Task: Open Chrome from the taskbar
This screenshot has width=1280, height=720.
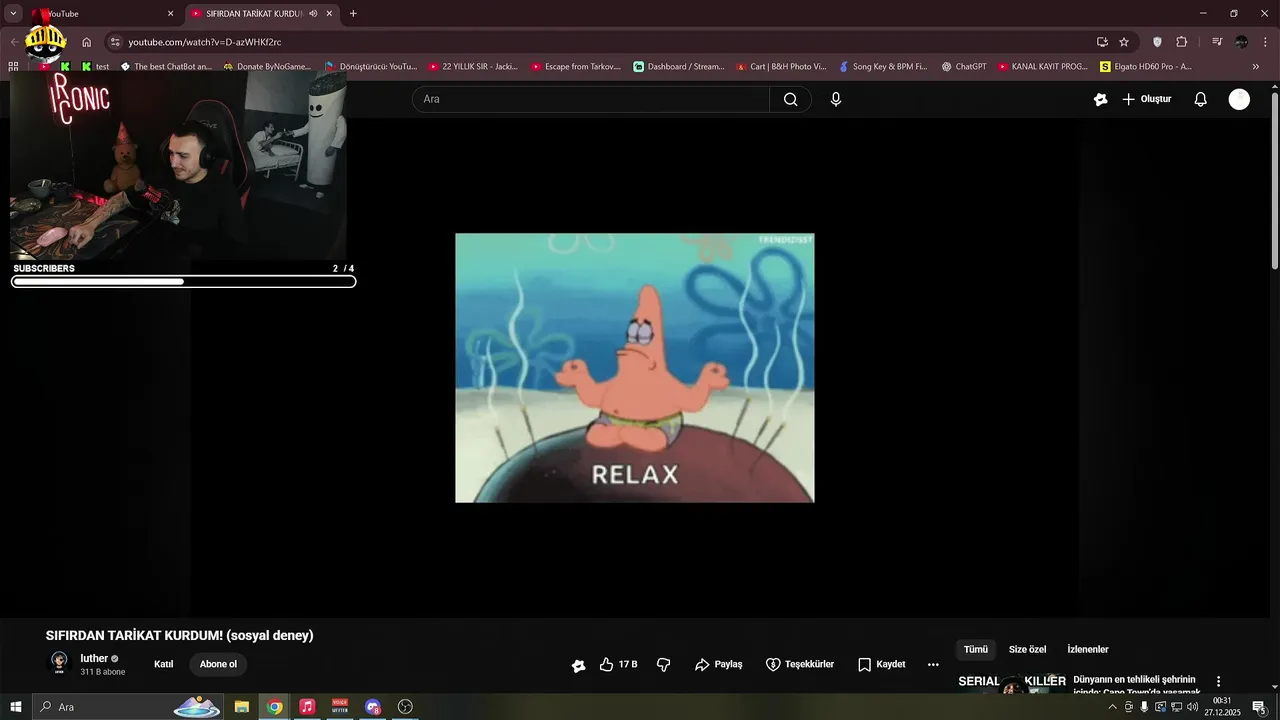Action: pyautogui.click(x=274, y=707)
